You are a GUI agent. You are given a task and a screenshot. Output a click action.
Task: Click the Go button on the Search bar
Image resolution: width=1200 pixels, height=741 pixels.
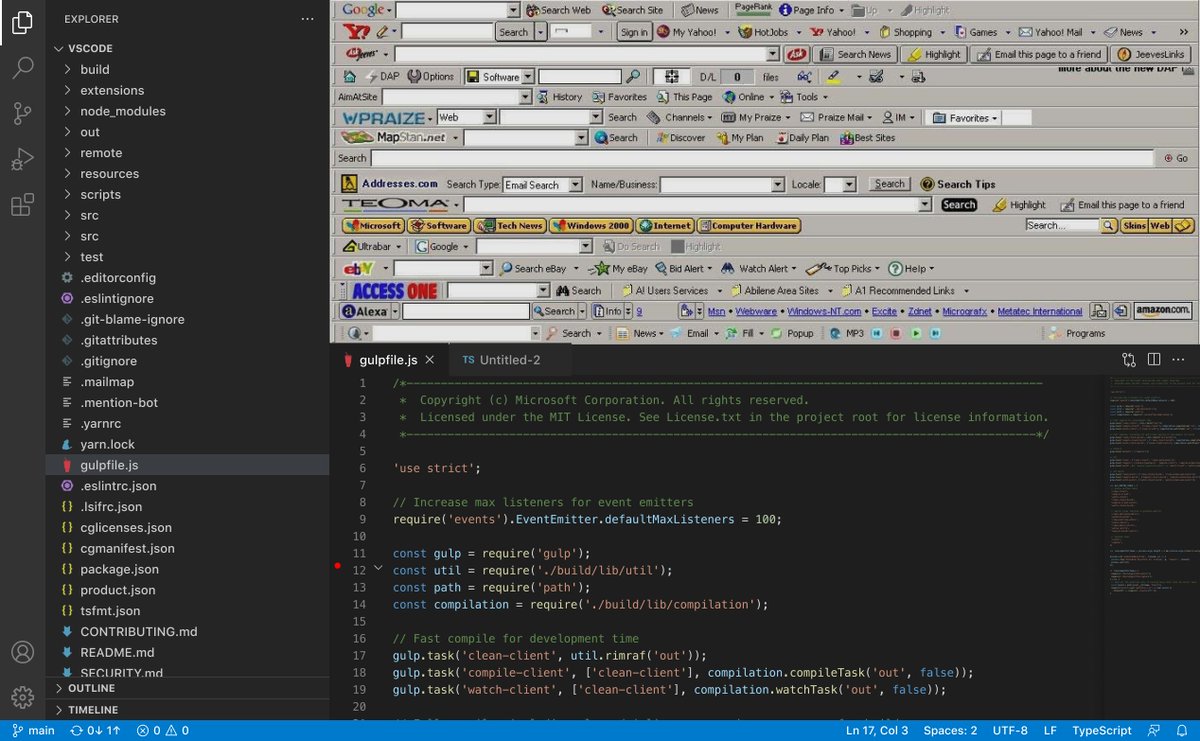(1175, 158)
